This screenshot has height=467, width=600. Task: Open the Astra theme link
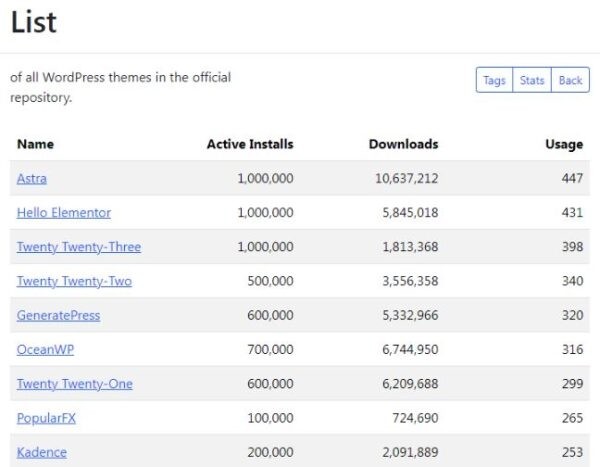point(32,179)
